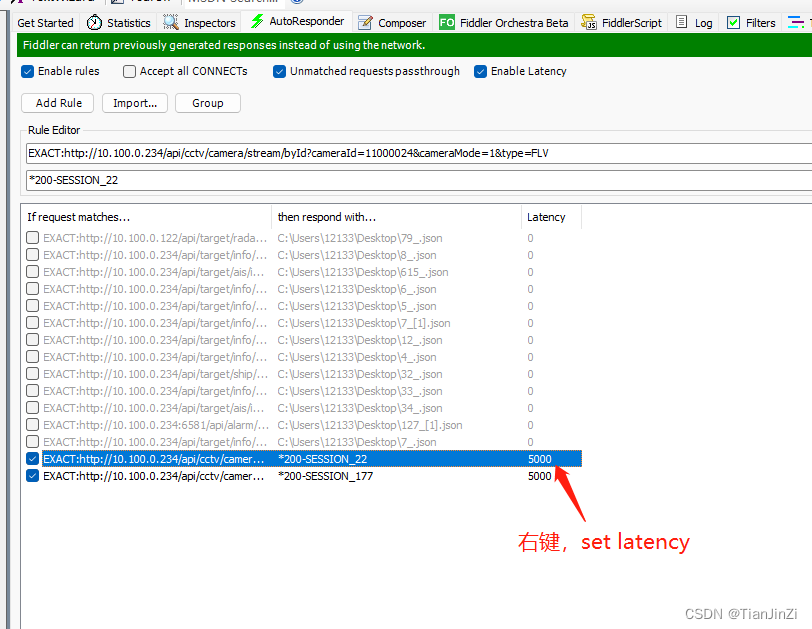
Task: Disable the *200-SESSION_177 rule checkbox
Action: pyautogui.click(x=32, y=476)
